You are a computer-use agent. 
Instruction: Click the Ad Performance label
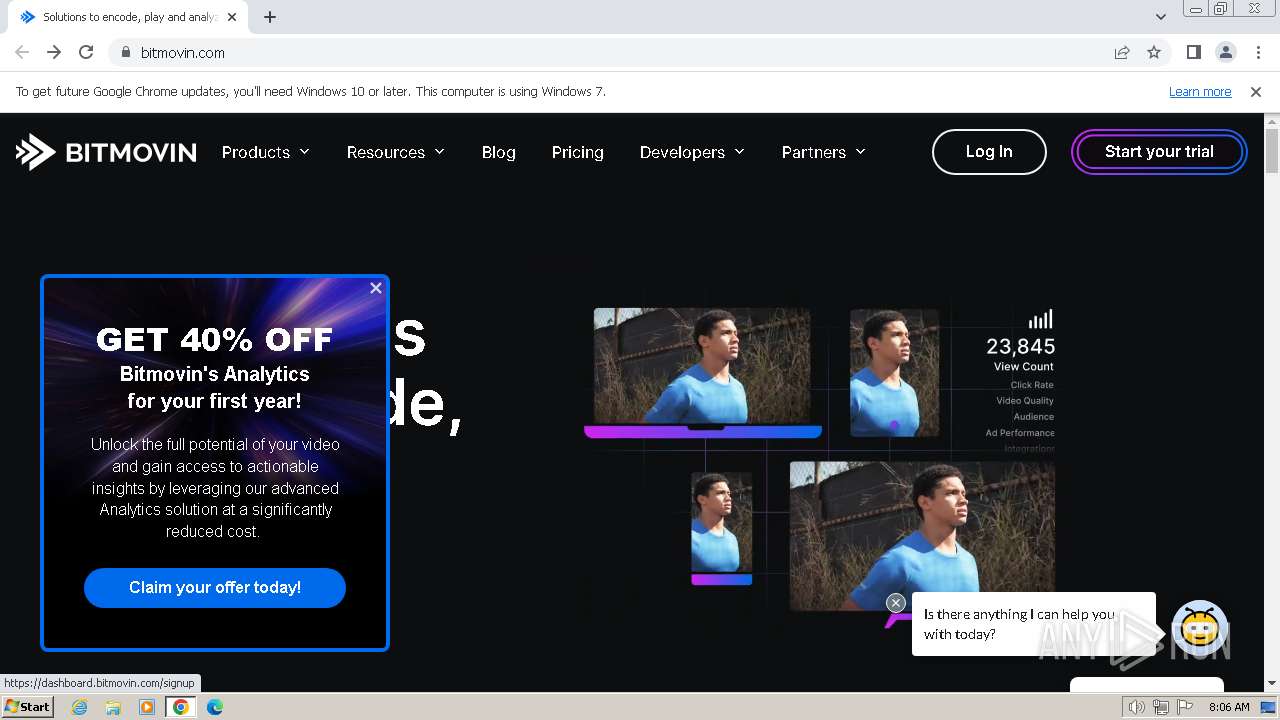tap(1020, 433)
